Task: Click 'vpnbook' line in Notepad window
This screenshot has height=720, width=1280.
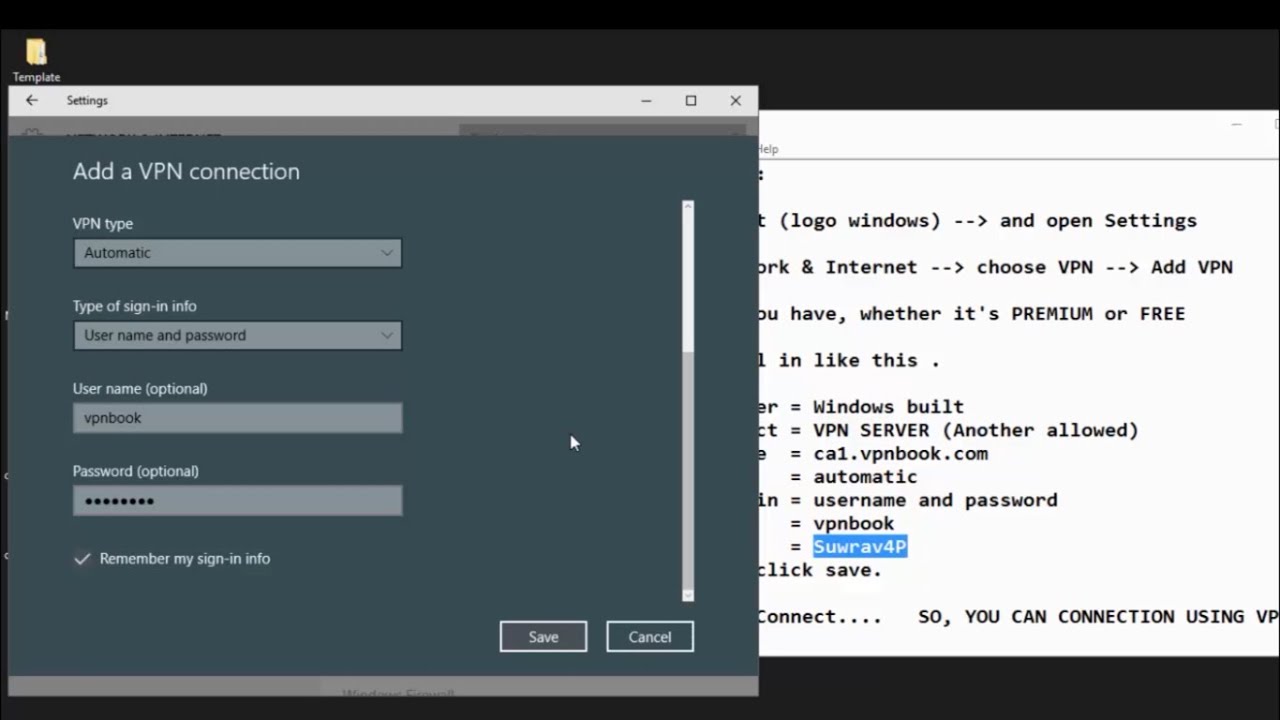Action: click(x=853, y=523)
